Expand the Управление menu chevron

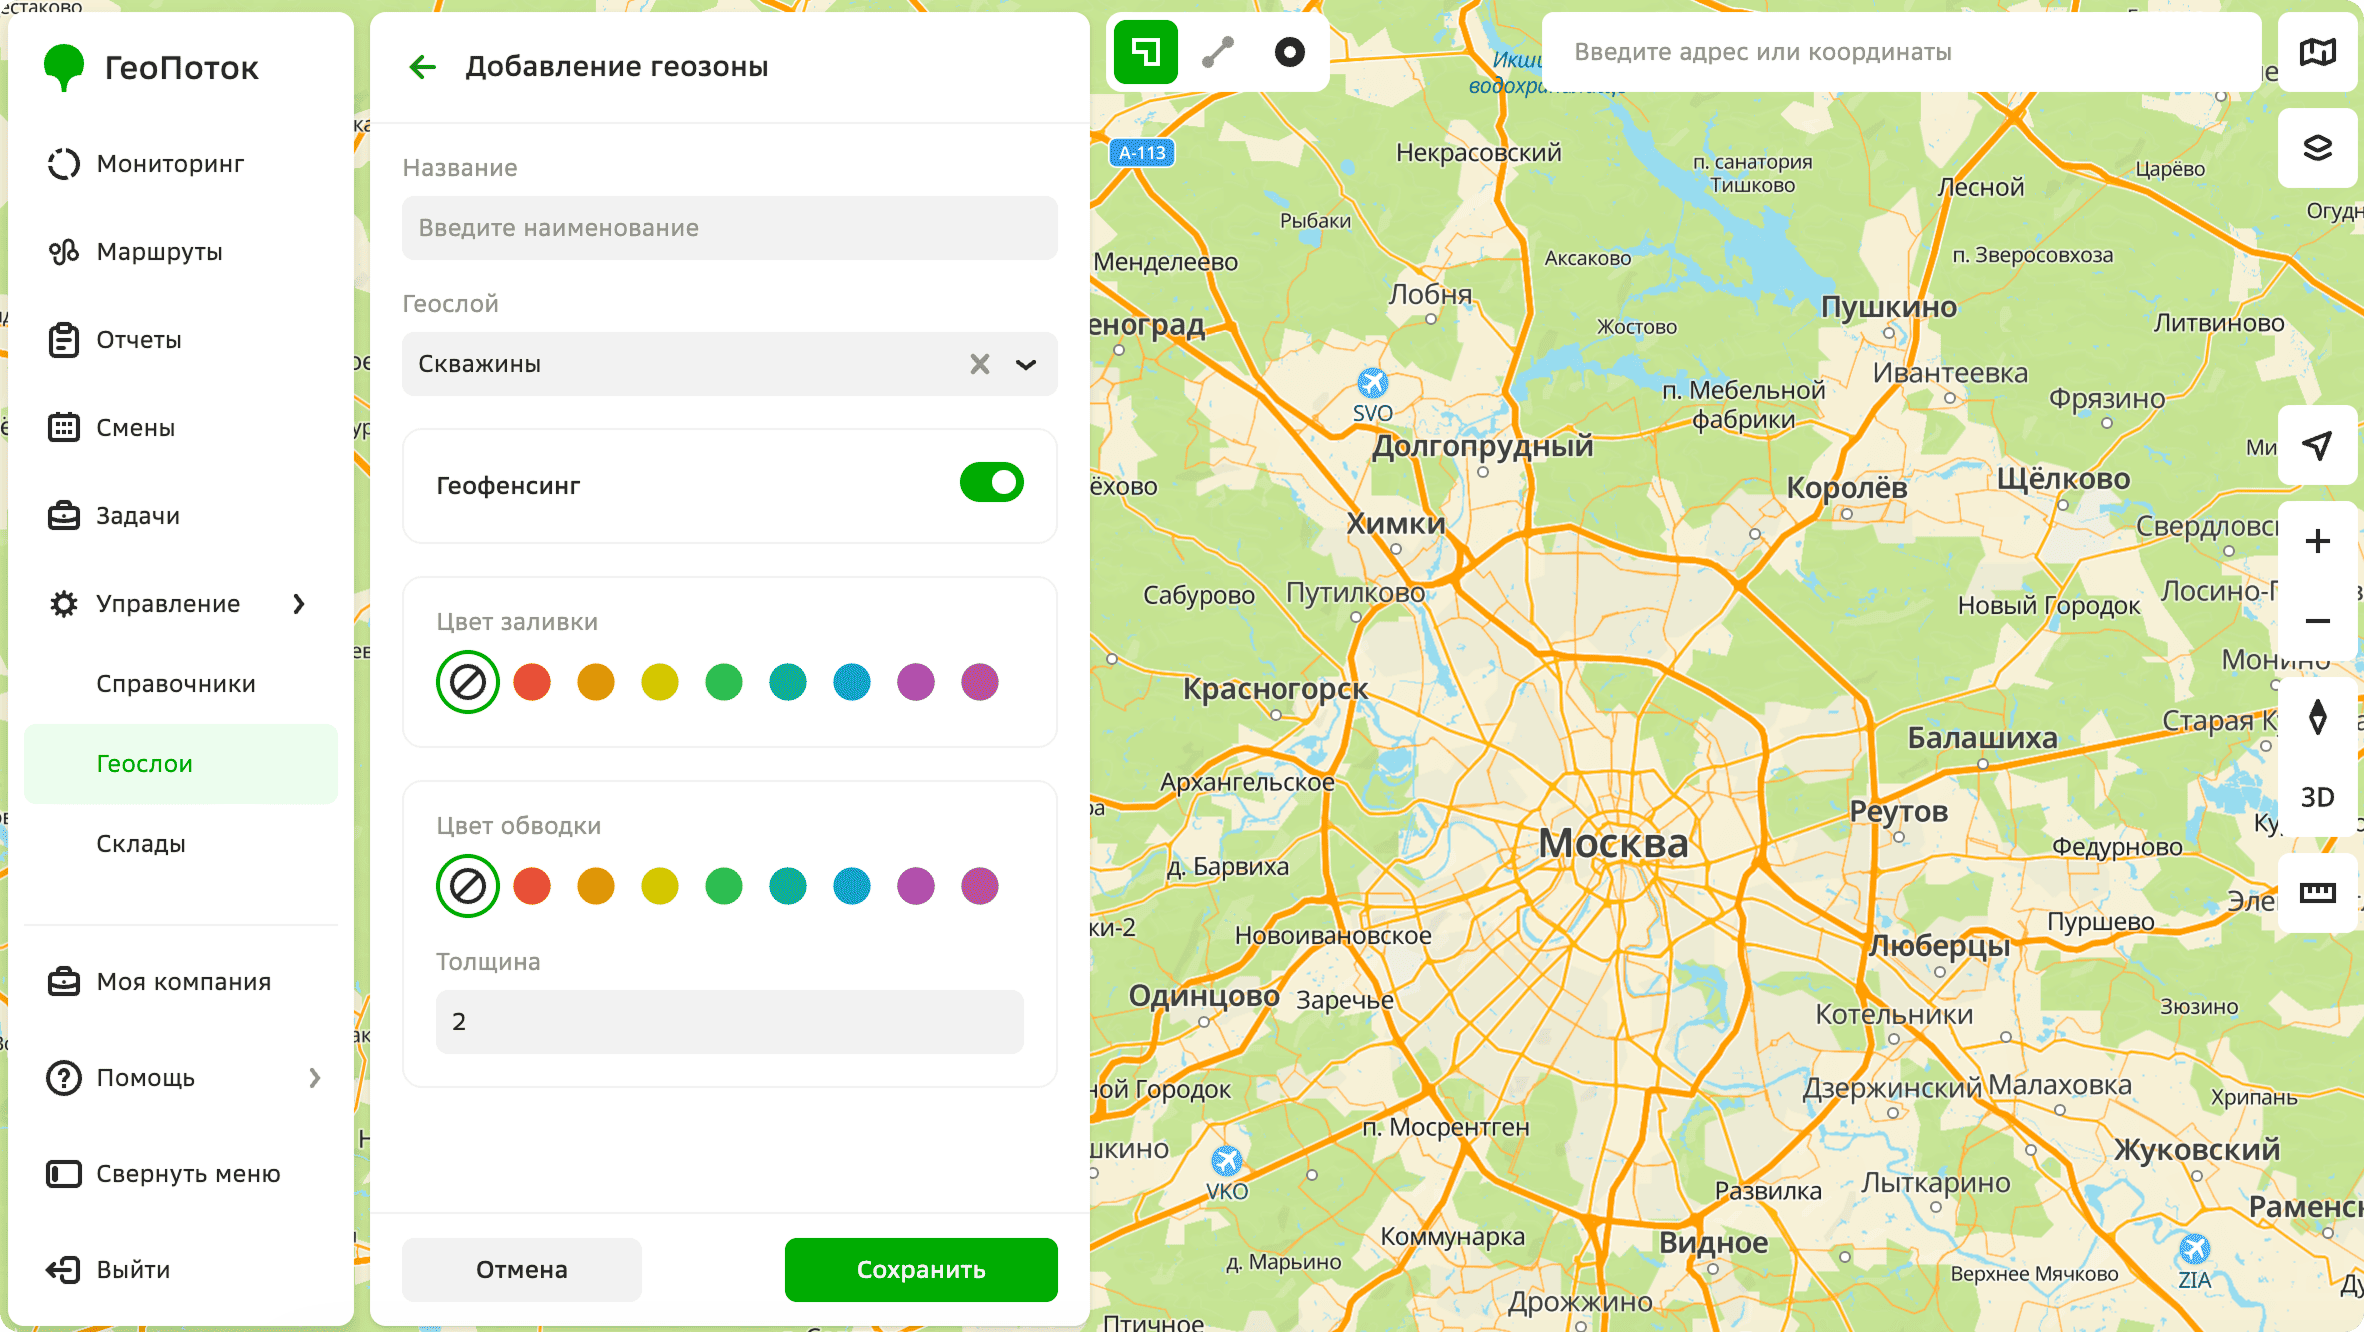(299, 604)
